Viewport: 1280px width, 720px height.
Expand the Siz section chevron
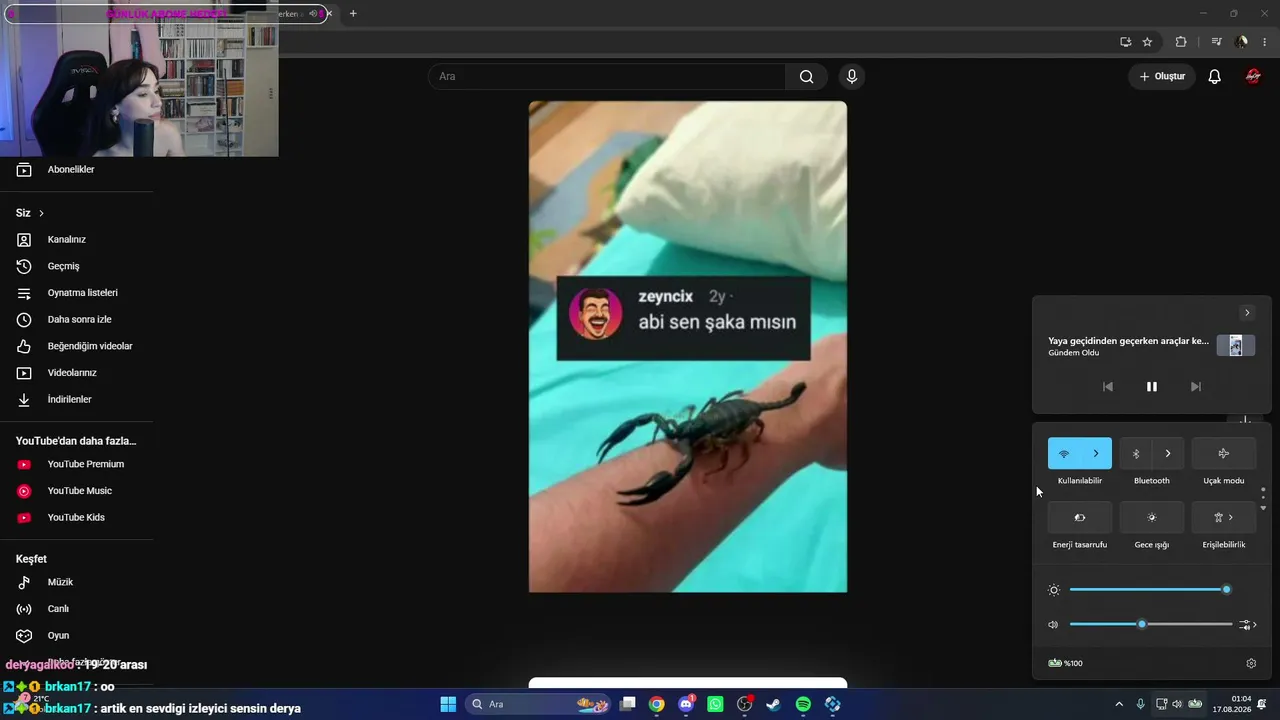(41, 213)
